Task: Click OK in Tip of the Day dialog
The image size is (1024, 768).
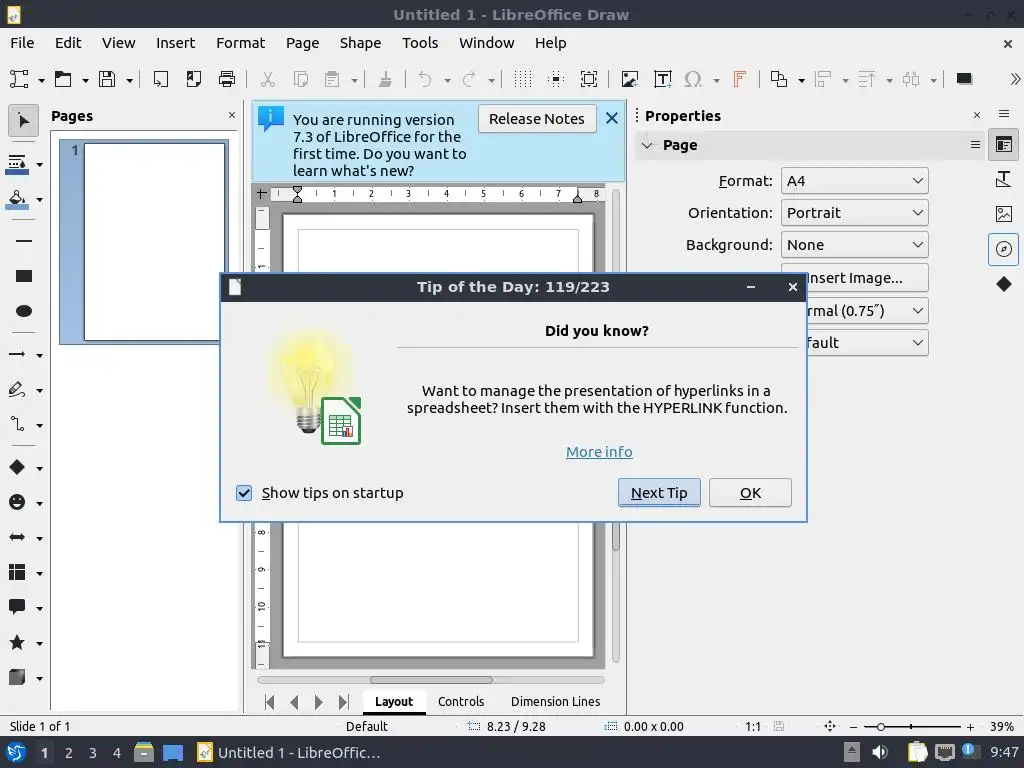Action: [750, 493]
